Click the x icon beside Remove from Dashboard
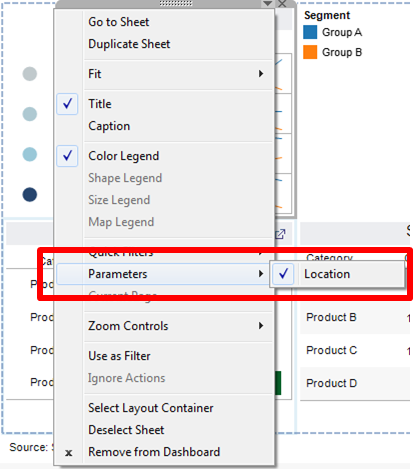This screenshot has height=469, width=413. [69, 453]
